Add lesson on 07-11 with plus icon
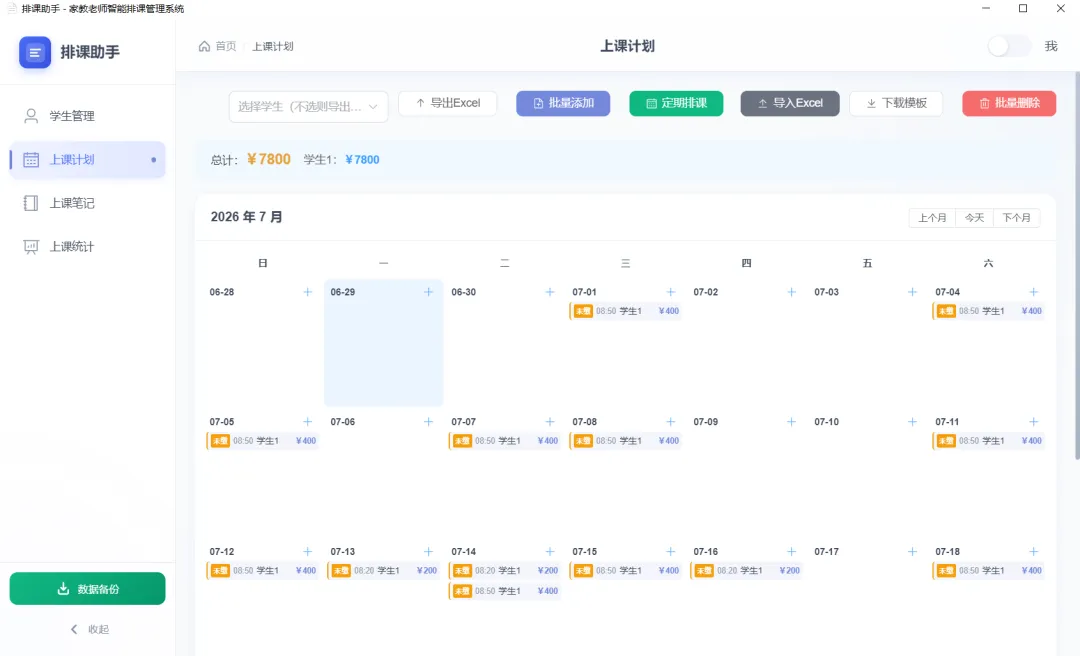Image resolution: width=1080 pixels, height=656 pixels. coord(1033,422)
